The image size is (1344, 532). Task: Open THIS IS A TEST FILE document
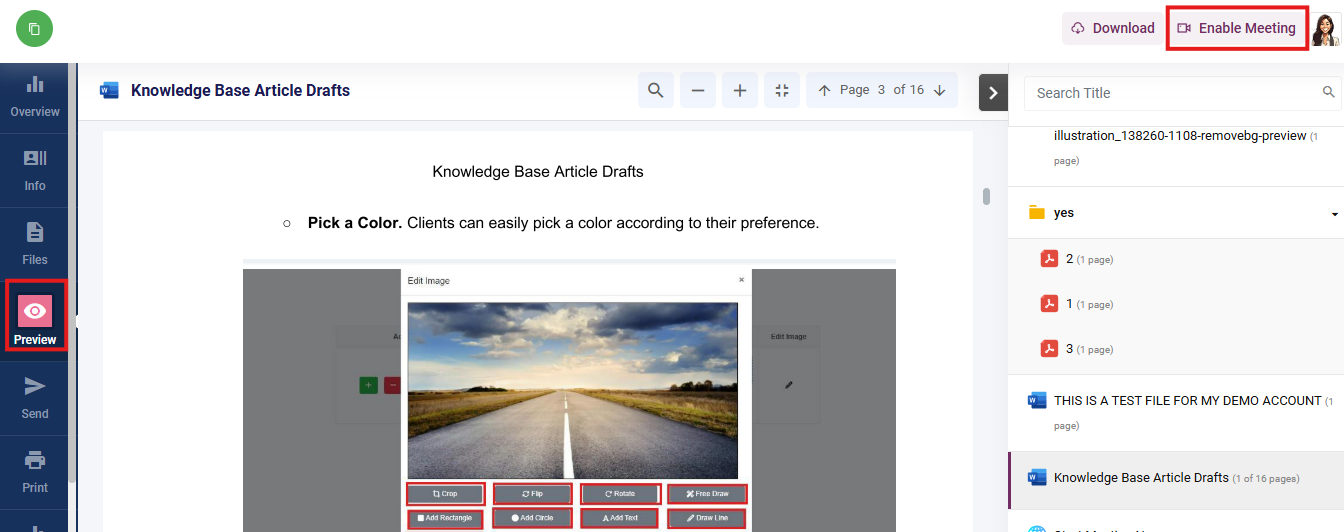[1176, 411]
